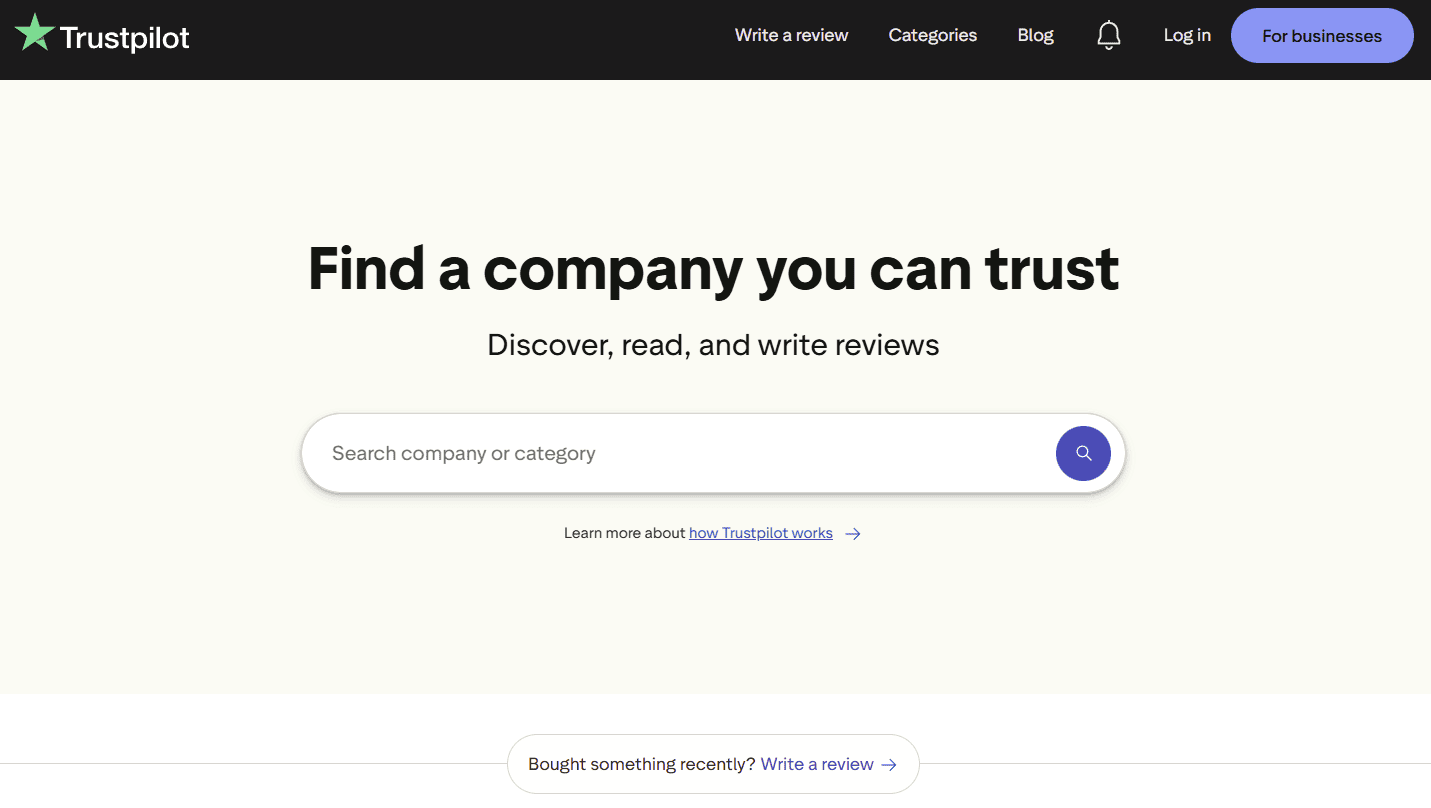Click Log in
1431x808 pixels.
1187,35
